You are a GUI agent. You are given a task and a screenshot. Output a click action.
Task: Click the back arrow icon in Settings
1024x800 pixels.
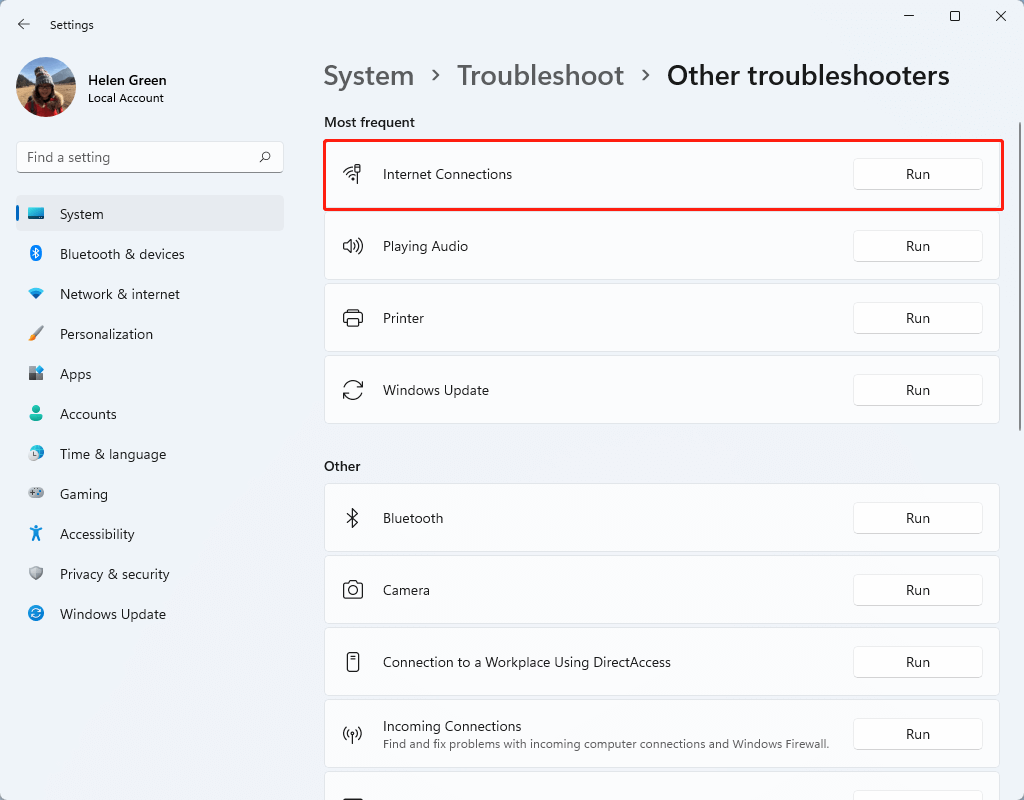(24, 24)
